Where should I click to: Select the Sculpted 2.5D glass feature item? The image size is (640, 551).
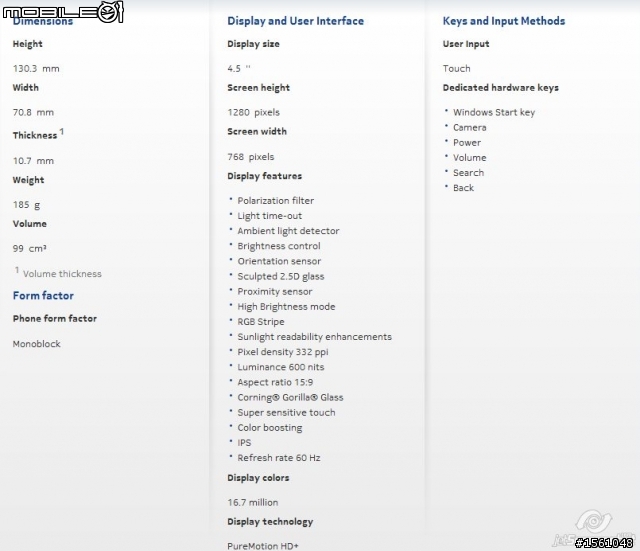pos(281,276)
